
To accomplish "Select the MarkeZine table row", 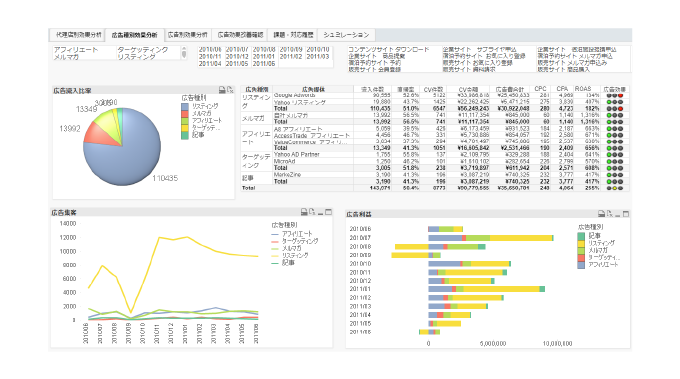I will 435,175.
